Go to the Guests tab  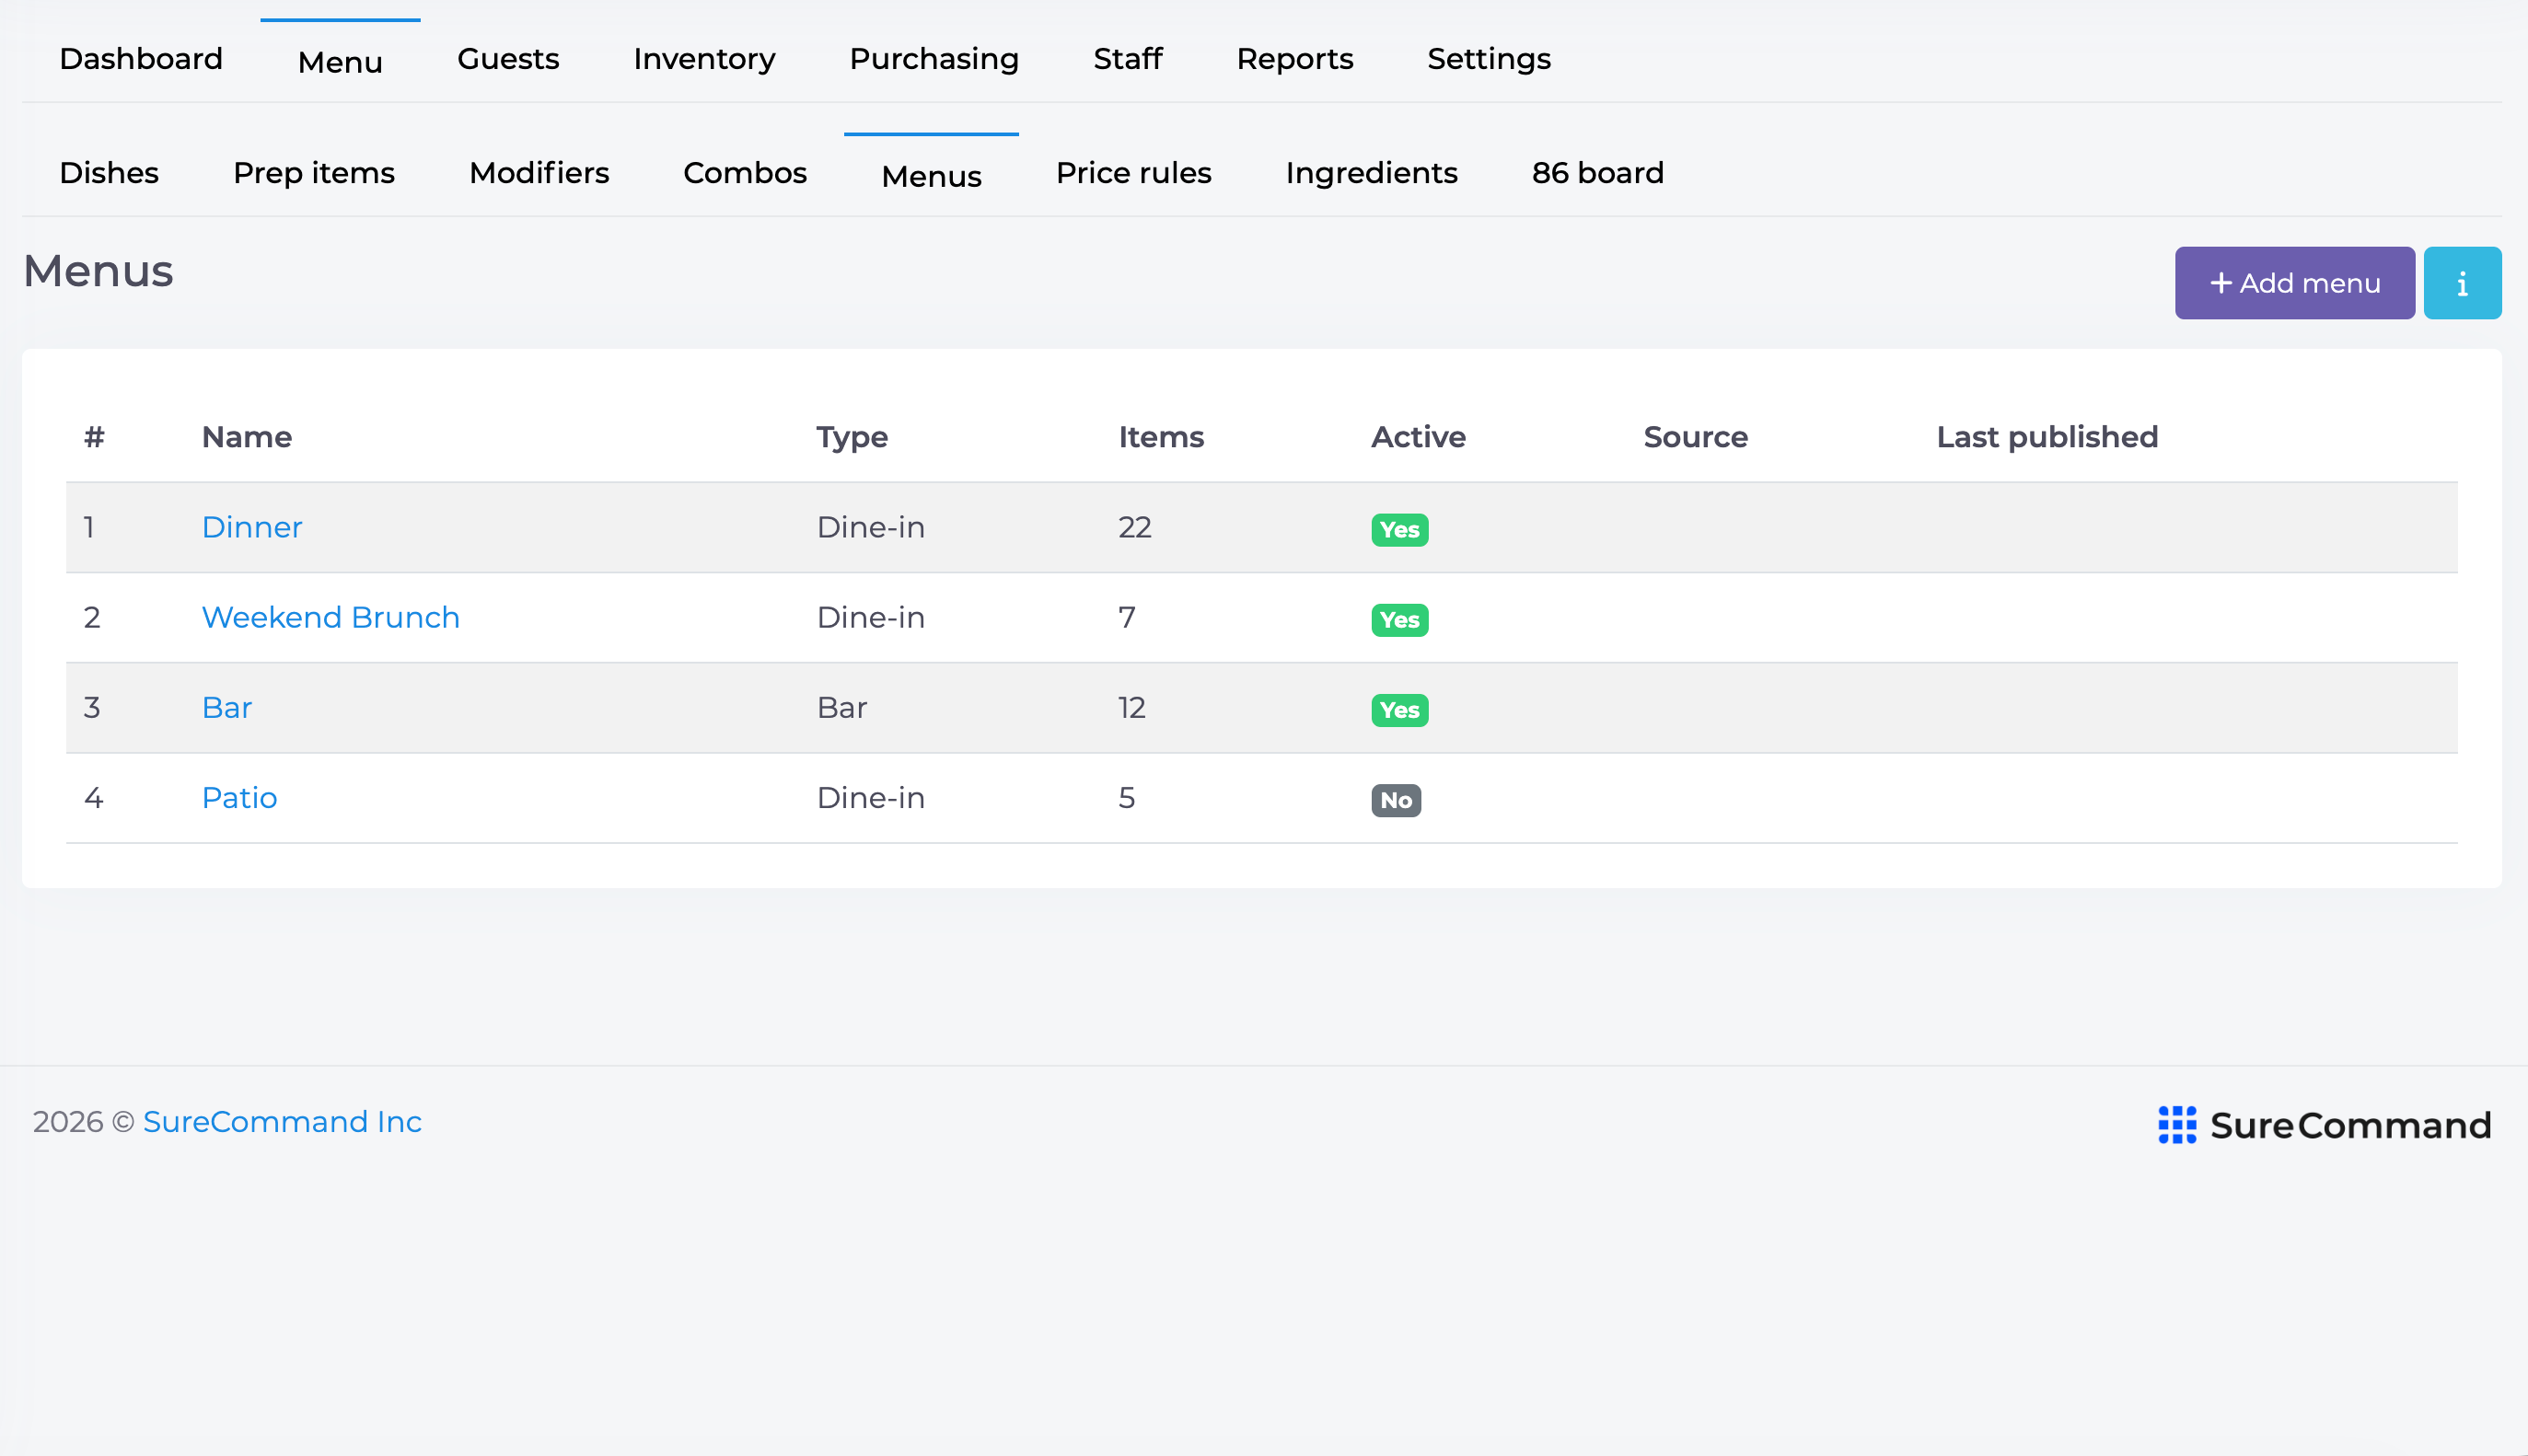(x=508, y=59)
